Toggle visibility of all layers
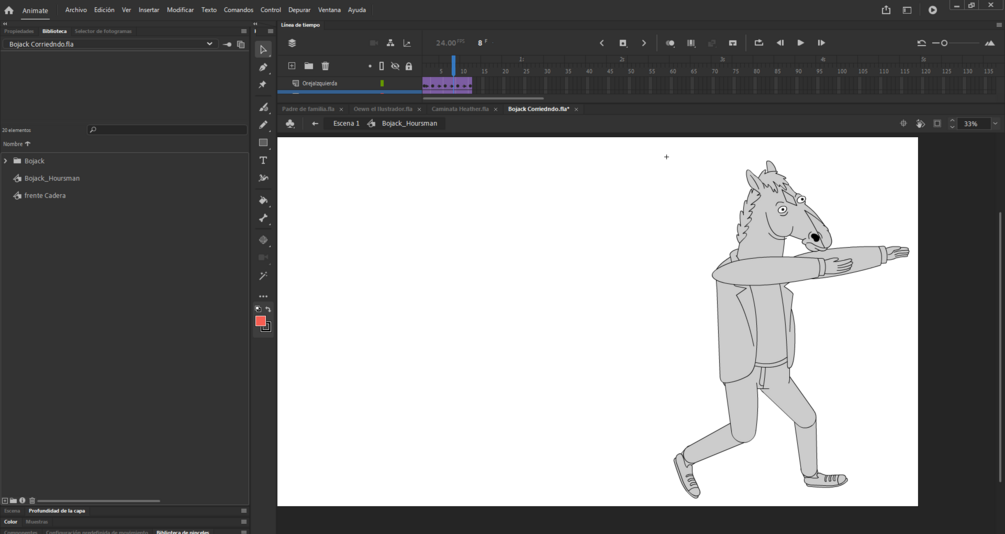This screenshot has height=534, width=1005. coord(395,66)
